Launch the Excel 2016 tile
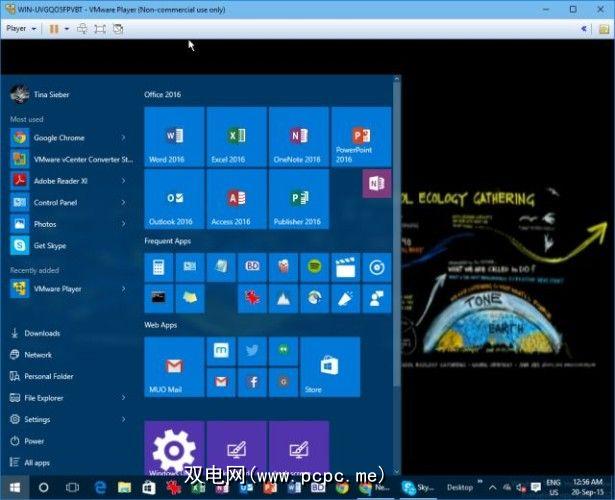Viewport: 615px width, 500px height. click(x=237, y=137)
